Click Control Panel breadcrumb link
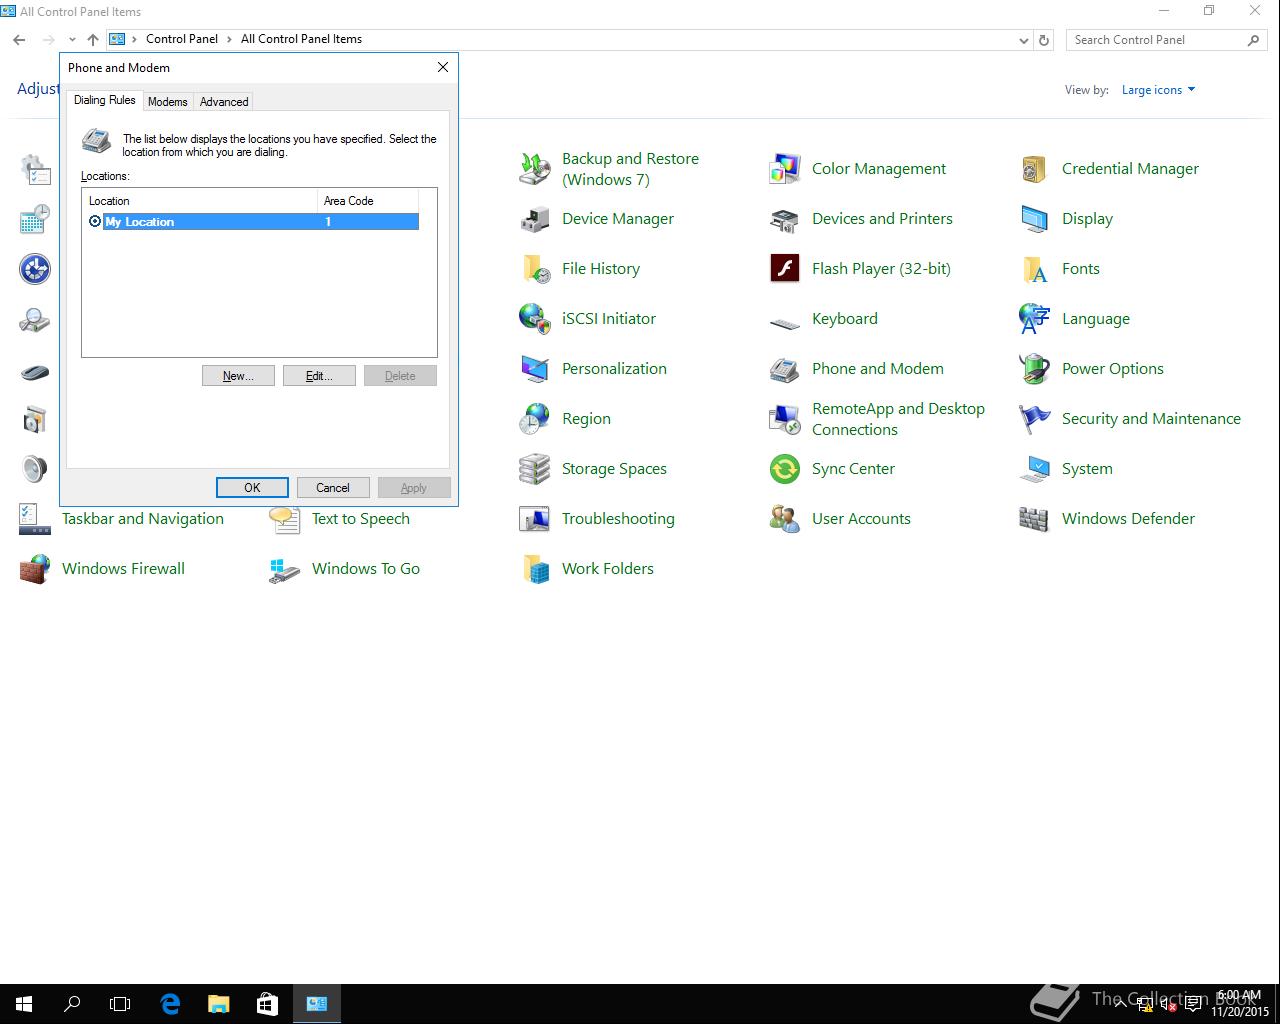 [x=182, y=39]
